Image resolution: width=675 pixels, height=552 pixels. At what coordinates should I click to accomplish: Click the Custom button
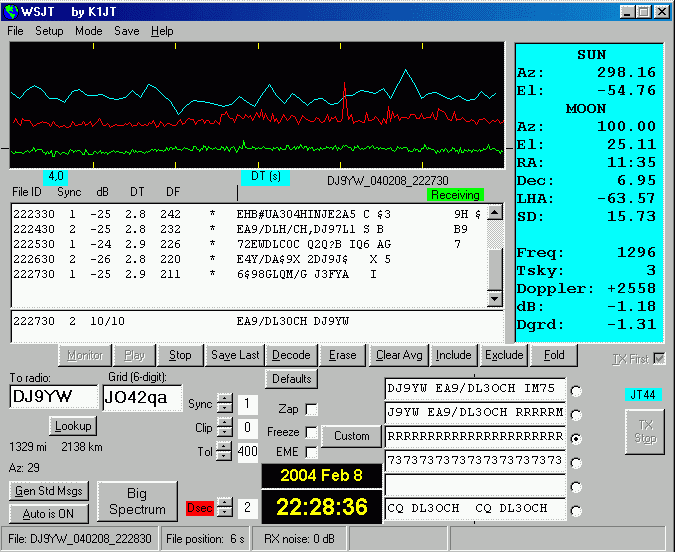(x=352, y=436)
